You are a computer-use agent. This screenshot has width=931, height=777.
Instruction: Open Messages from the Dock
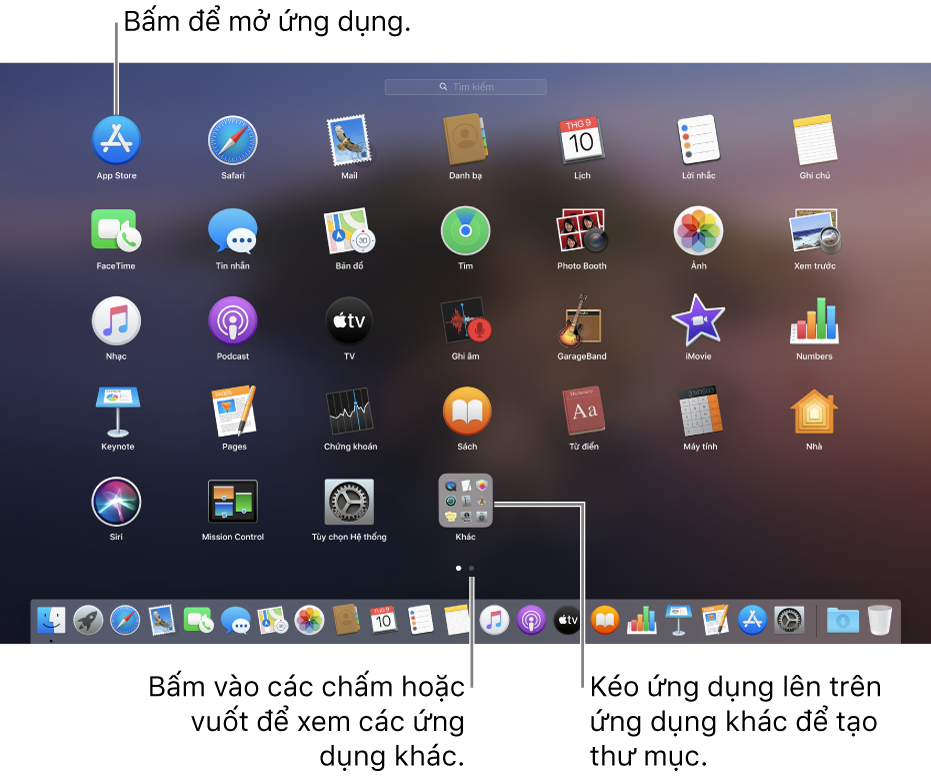236,620
